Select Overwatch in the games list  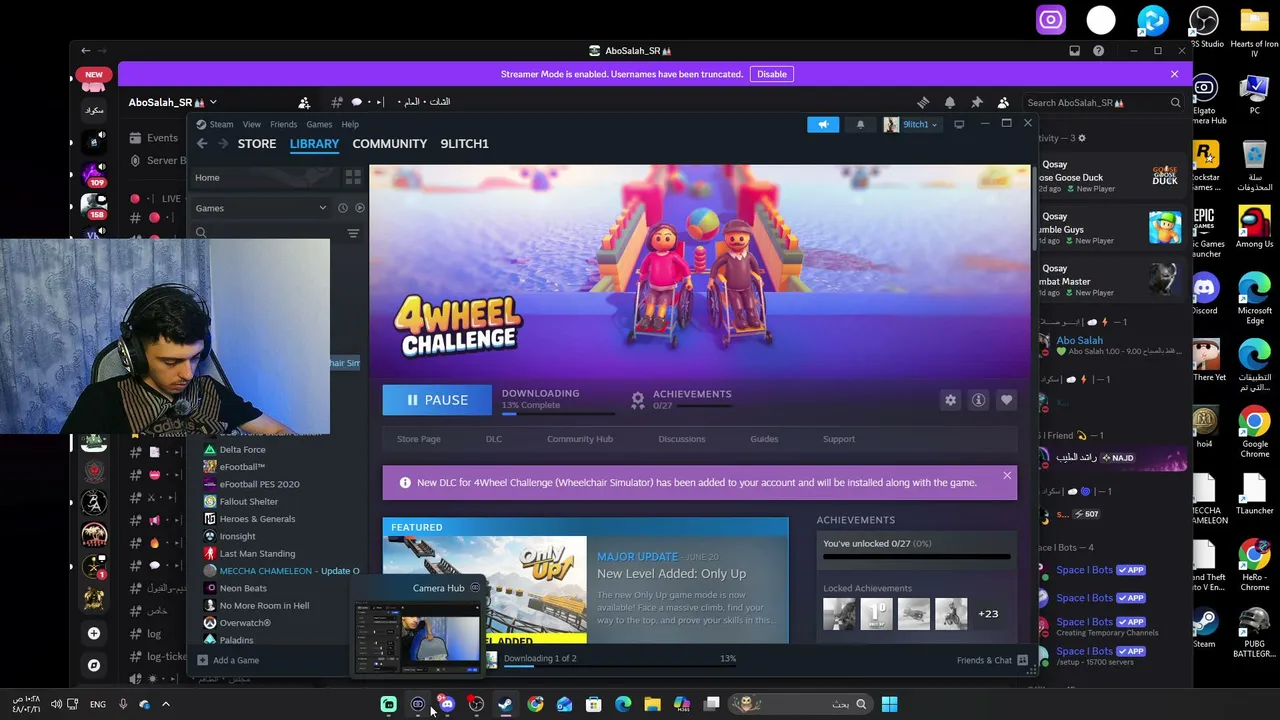pyautogui.click(x=245, y=623)
